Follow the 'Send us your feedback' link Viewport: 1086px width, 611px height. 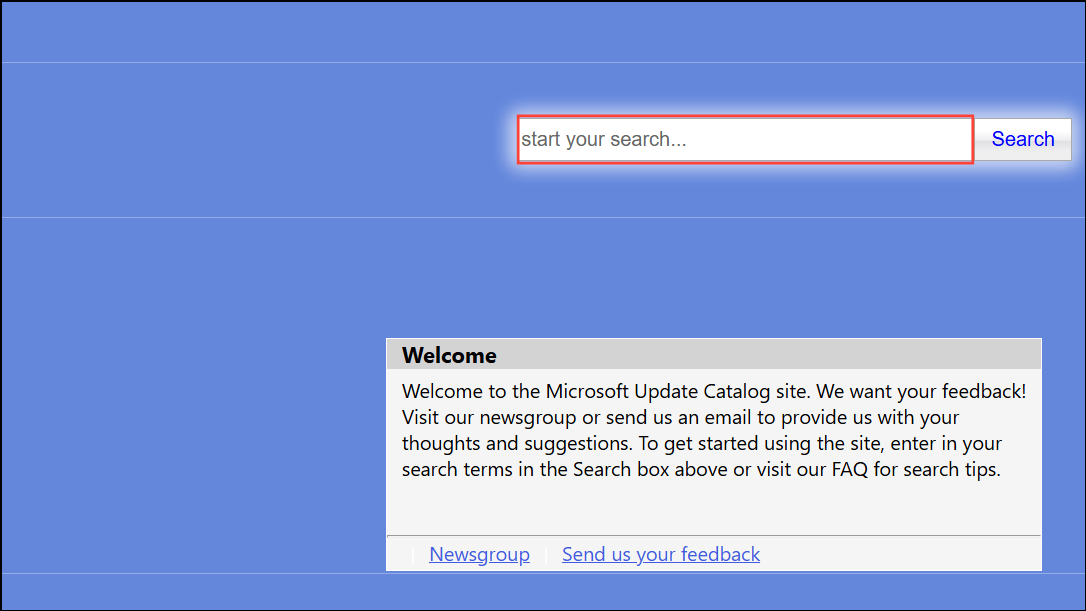(x=660, y=554)
